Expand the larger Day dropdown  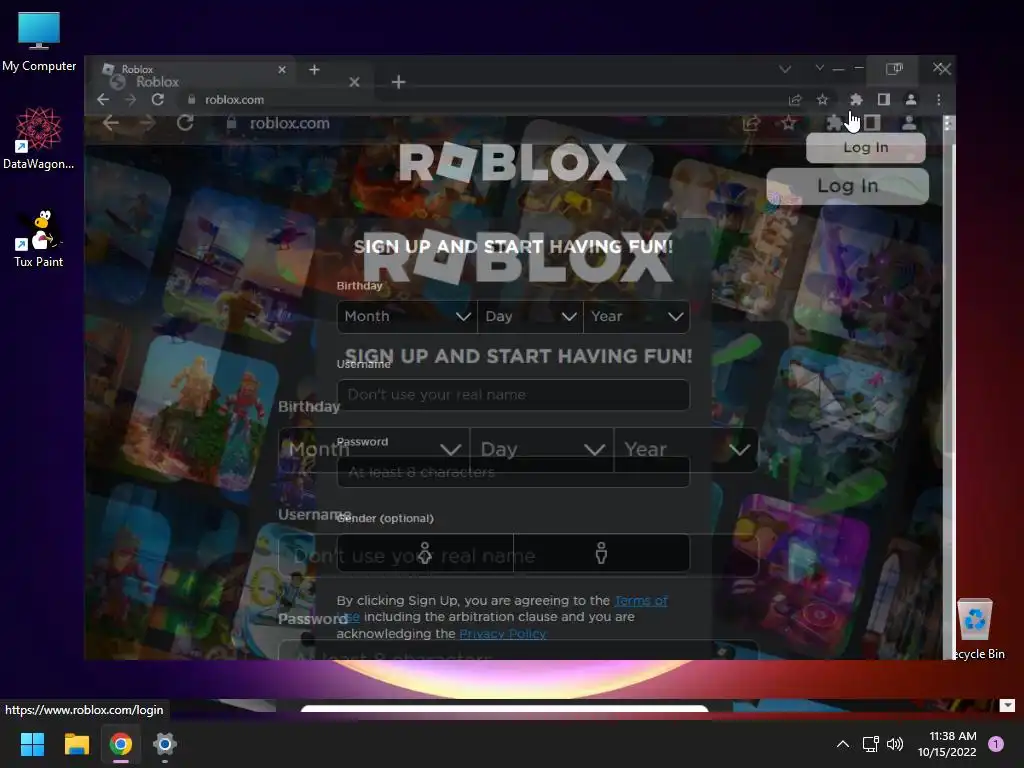tap(541, 450)
